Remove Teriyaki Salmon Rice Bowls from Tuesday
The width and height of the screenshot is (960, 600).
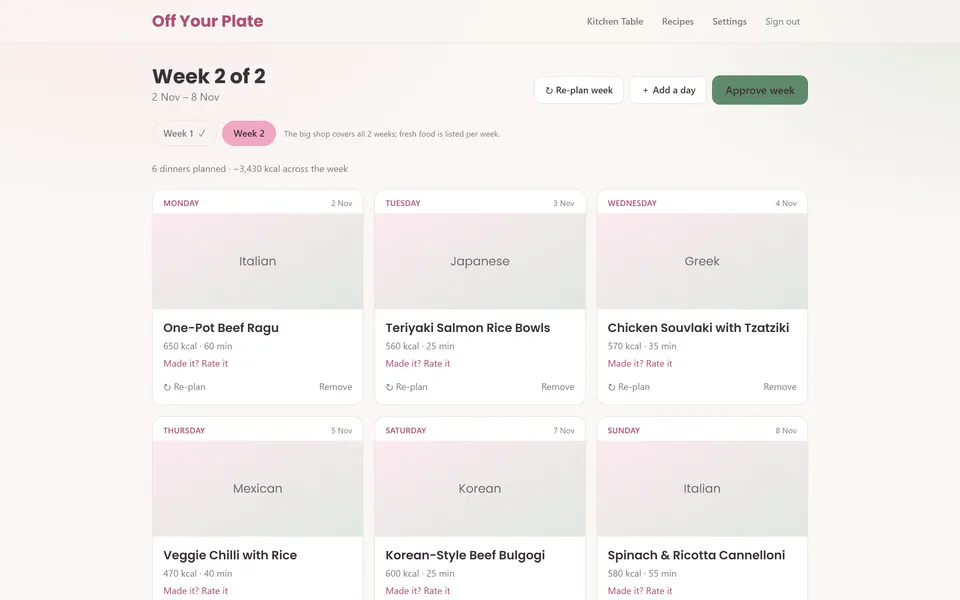(558, 387)
